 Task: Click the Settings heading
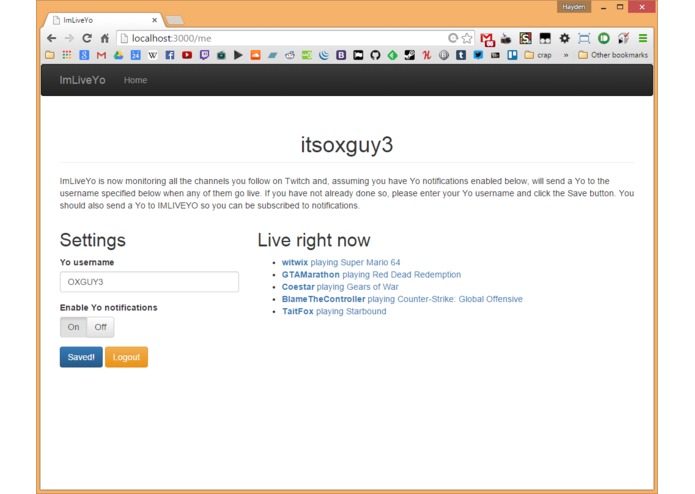tap(93, 240)
